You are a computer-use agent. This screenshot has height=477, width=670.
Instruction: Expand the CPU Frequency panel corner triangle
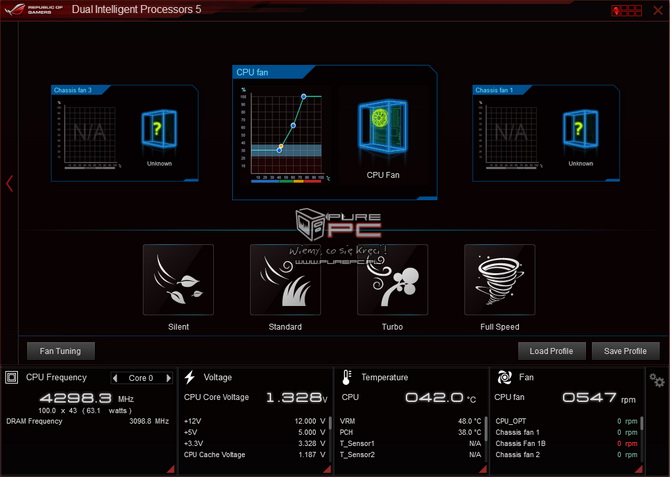[x=170, y=469]
